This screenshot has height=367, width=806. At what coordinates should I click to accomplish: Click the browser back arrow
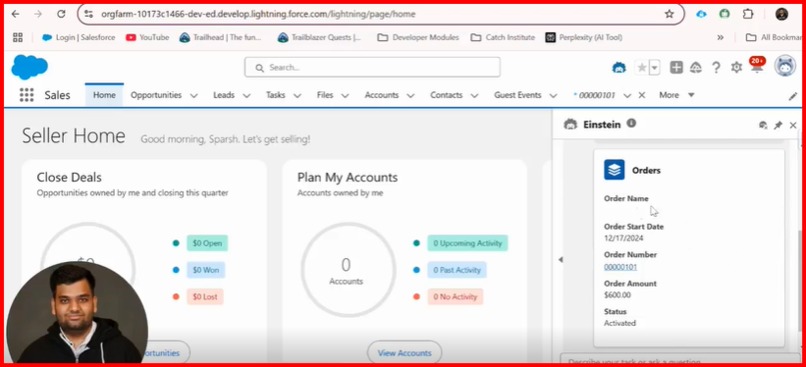pos(15,14)
